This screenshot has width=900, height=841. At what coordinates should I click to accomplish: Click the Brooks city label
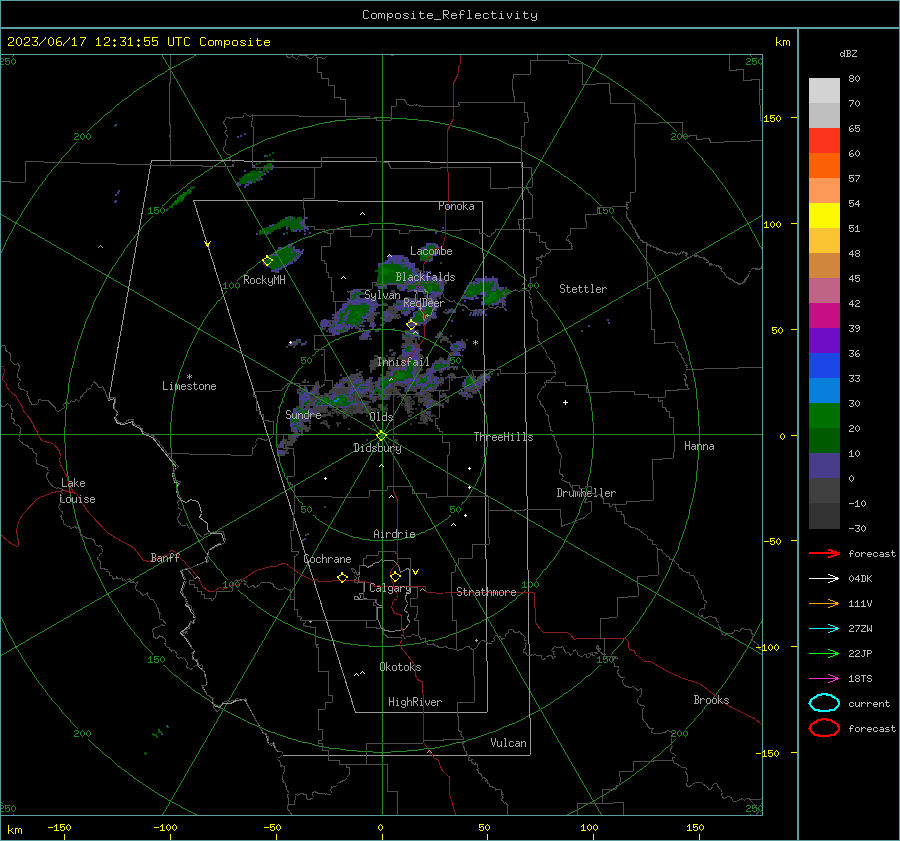point(711,700)
